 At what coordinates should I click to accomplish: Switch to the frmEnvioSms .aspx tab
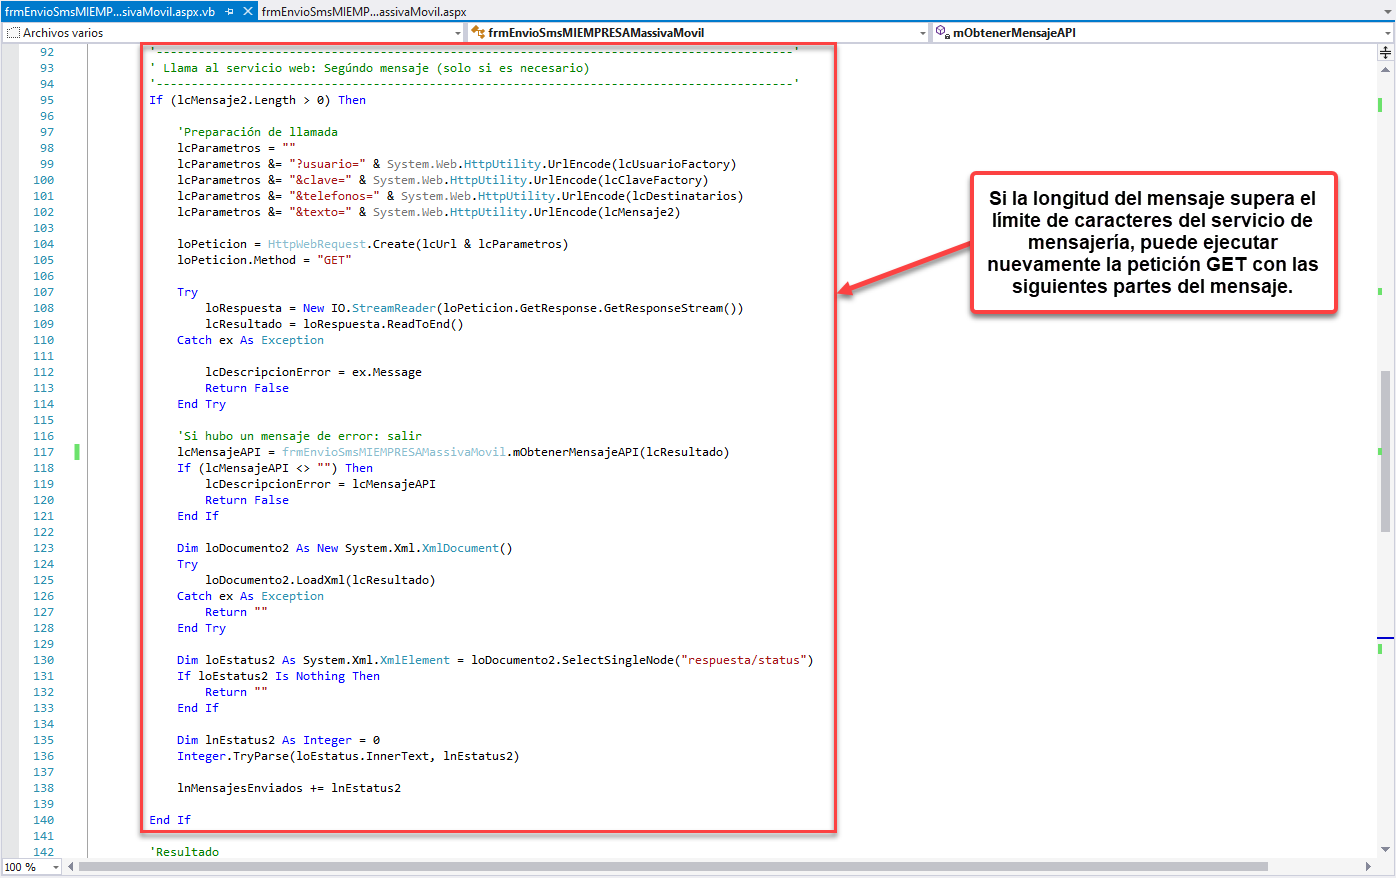click(x=364, y=12)
